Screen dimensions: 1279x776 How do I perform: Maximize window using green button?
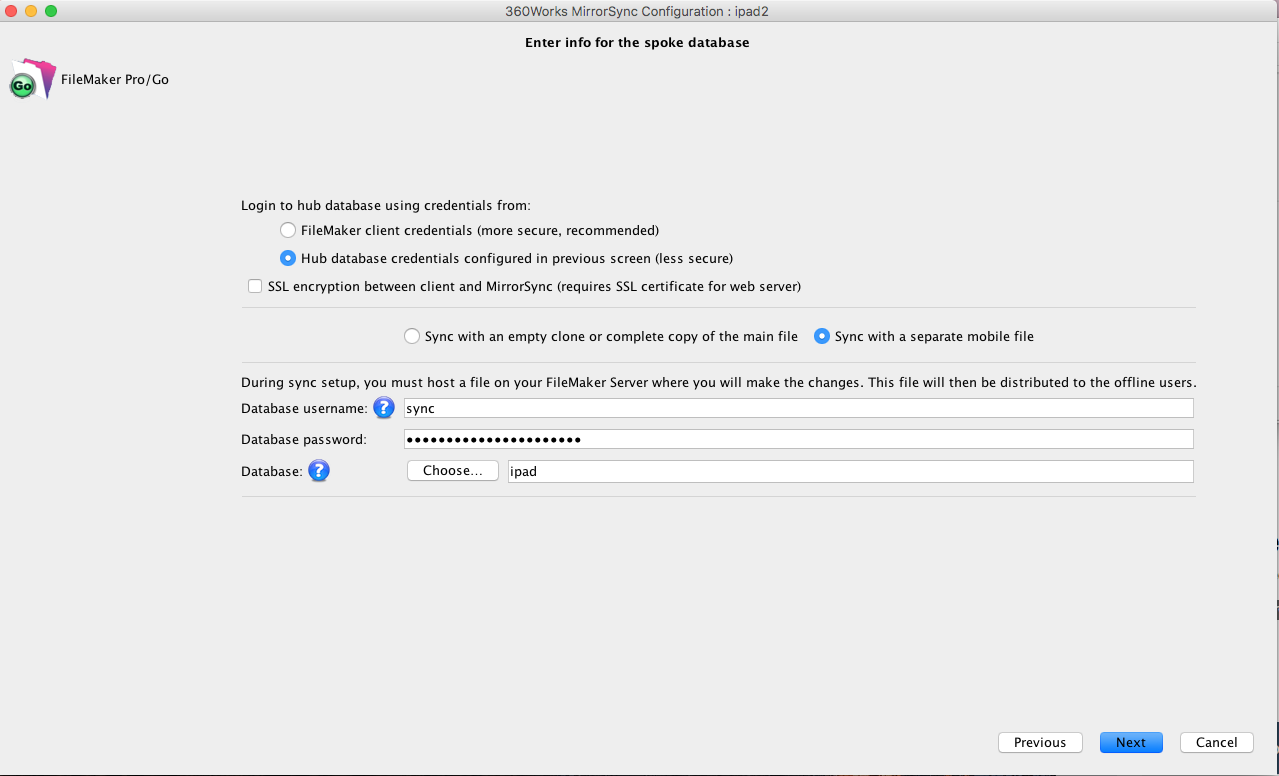[51, 11]
